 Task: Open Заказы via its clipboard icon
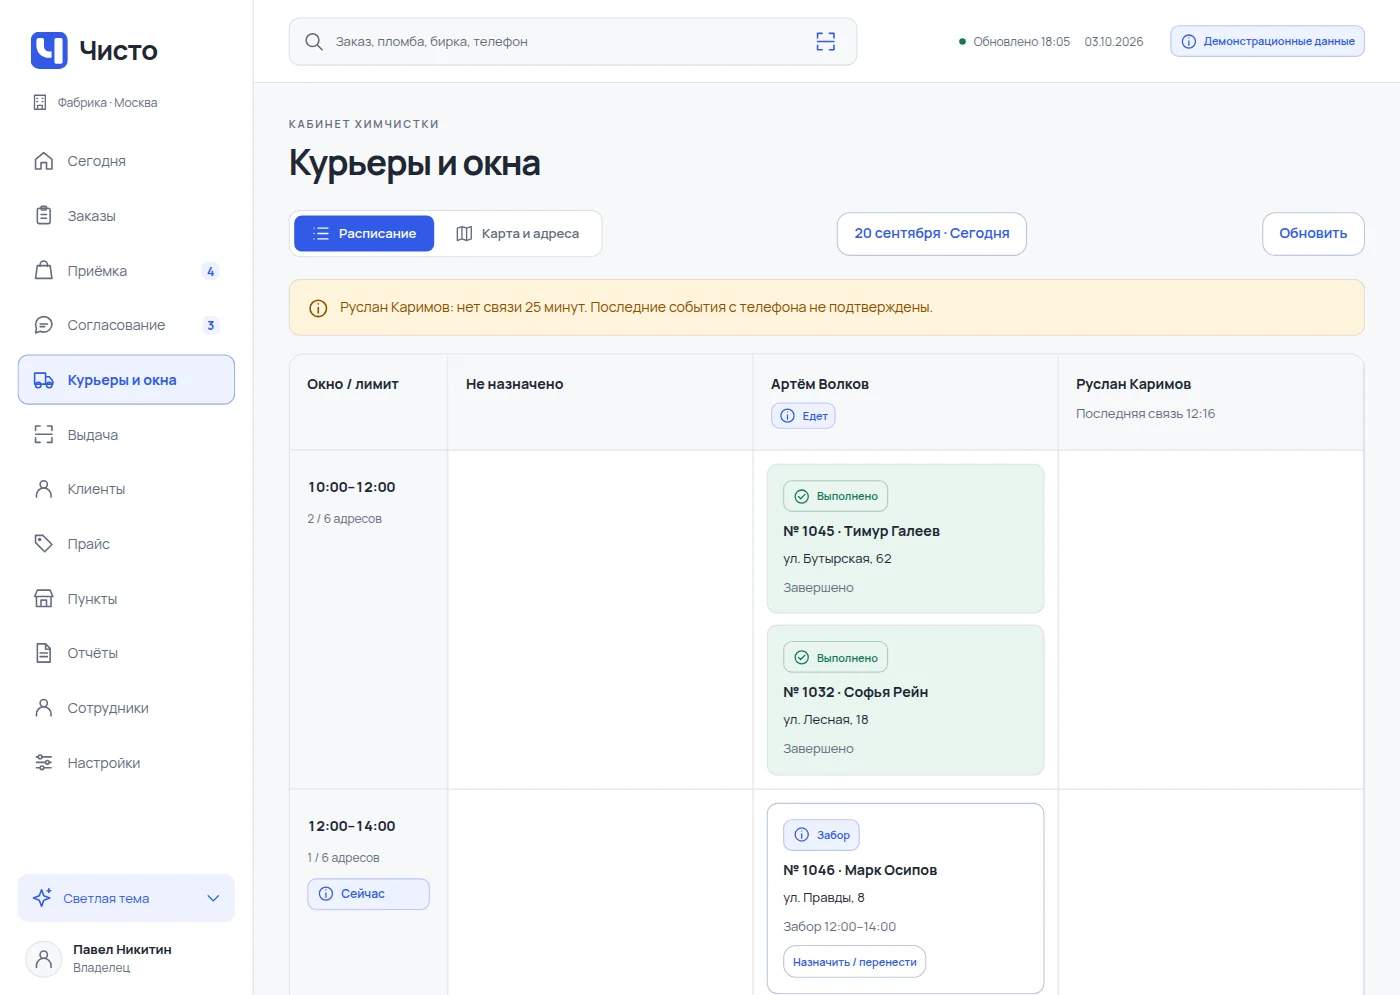(43, 216)
